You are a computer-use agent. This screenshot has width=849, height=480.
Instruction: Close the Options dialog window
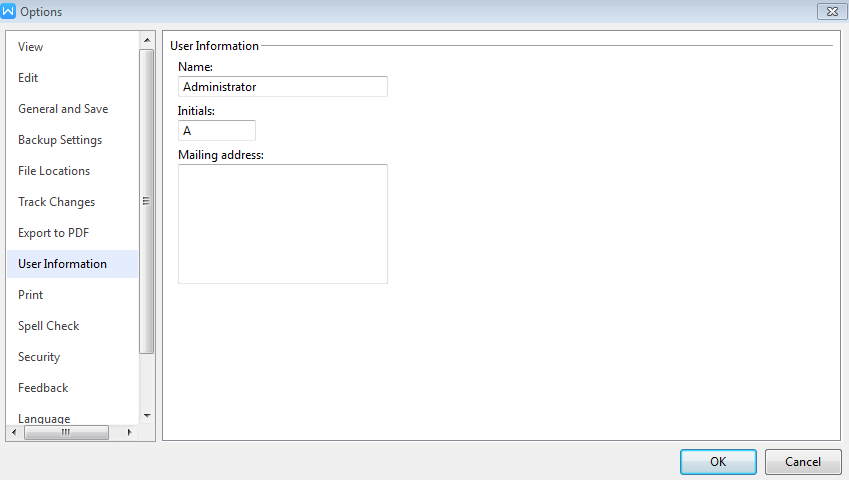click(x=832, y=11)
